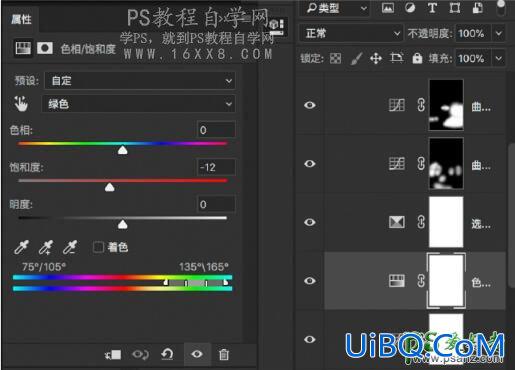Viewport: 515px width, 370px height.
Task: Toggle mask link on hue/saturation layer
Action: pos(421,281)
